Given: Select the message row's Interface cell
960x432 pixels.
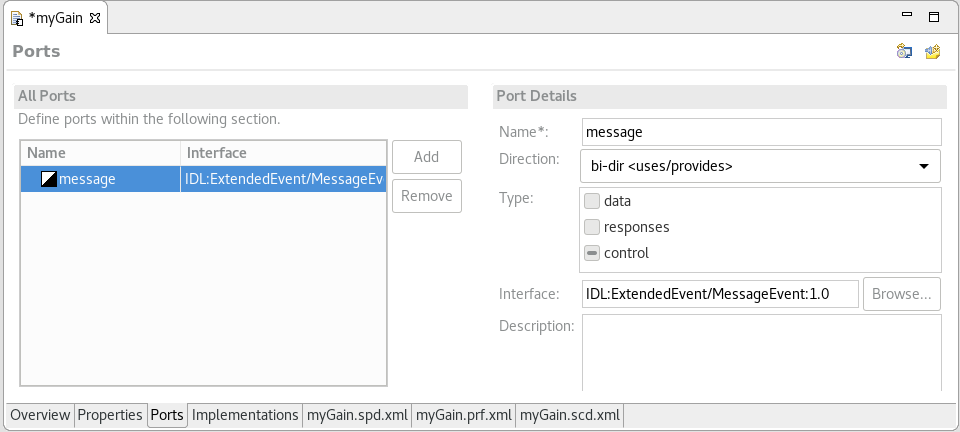Looking at the screenshot, I should tap(284, 179).
